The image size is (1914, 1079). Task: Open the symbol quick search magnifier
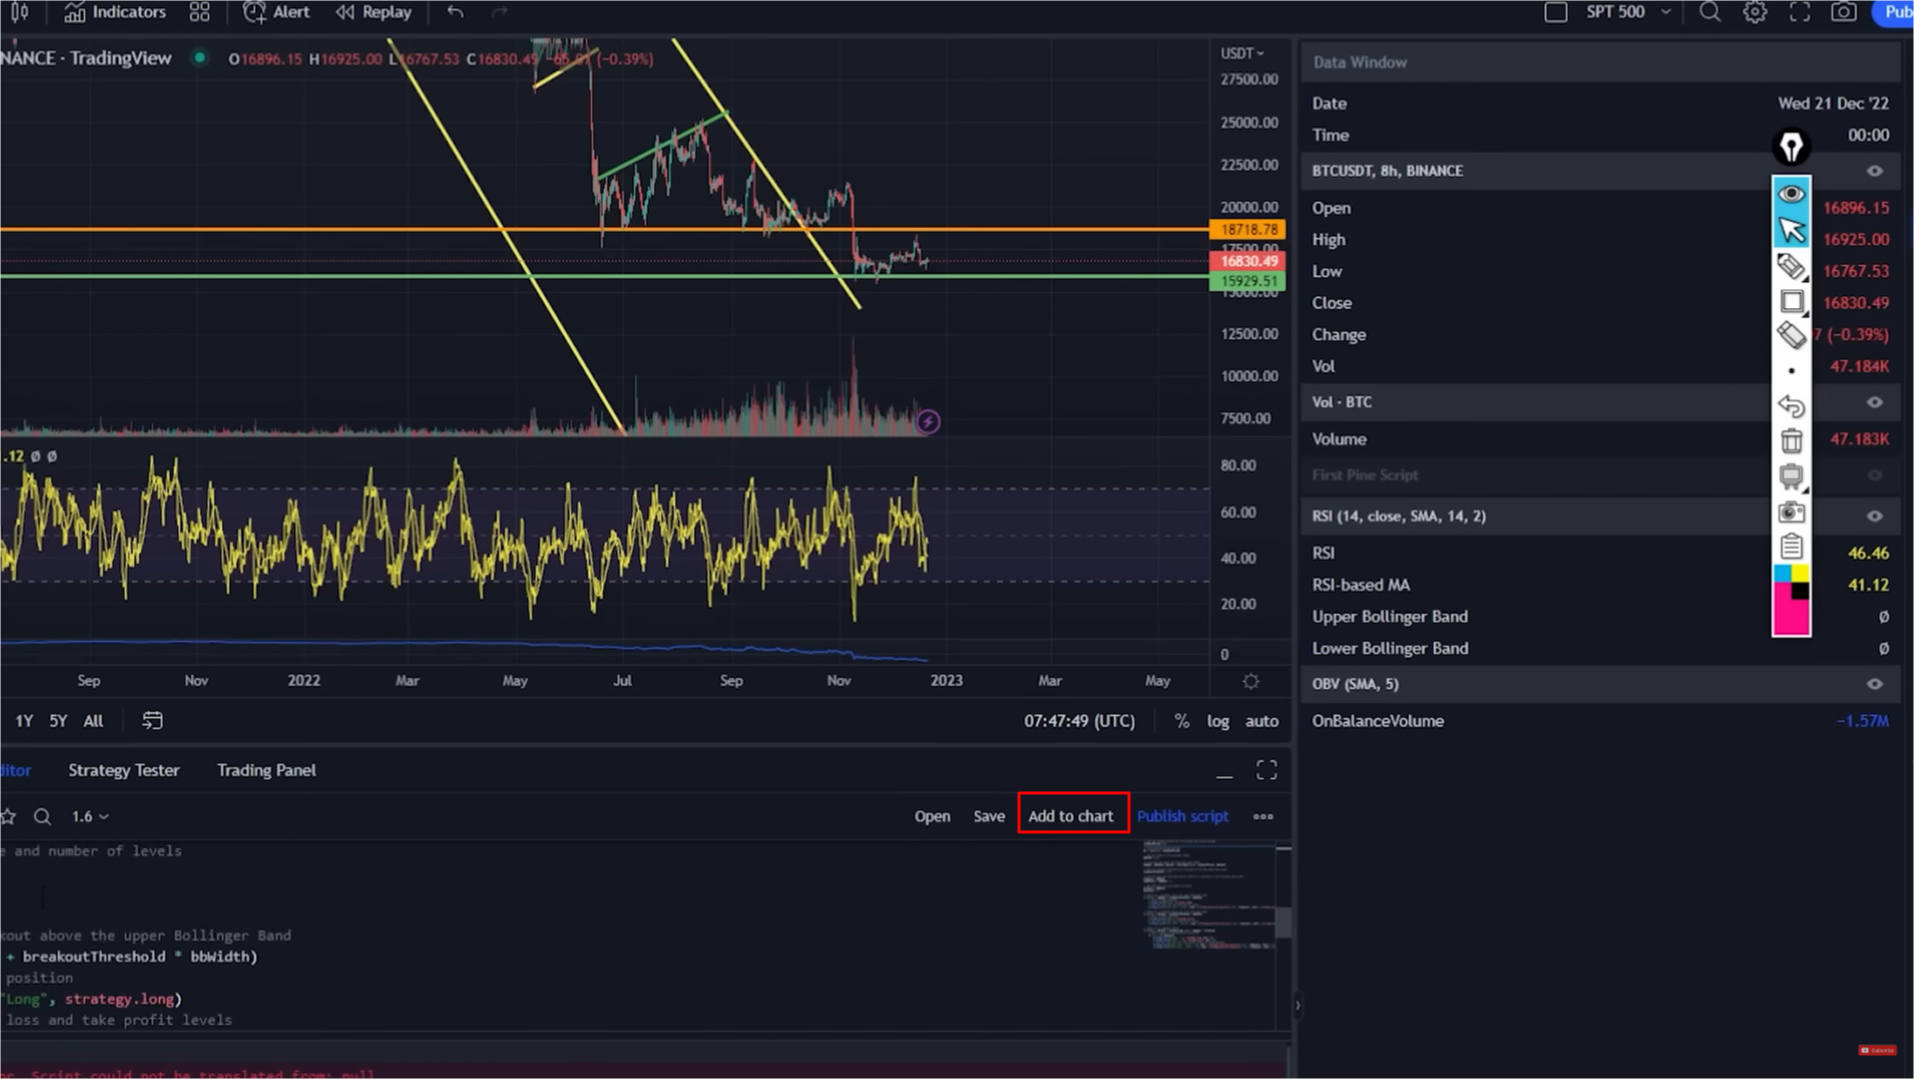[x=1710, y=12]
